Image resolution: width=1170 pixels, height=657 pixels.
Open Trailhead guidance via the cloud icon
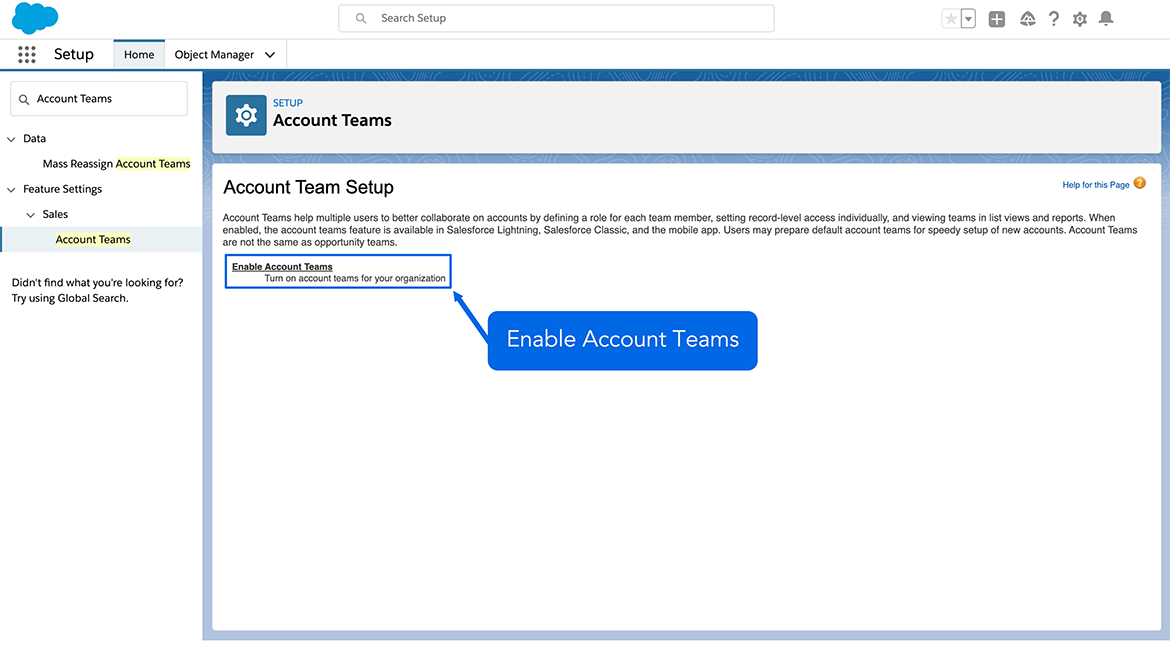click(1027, 18)
